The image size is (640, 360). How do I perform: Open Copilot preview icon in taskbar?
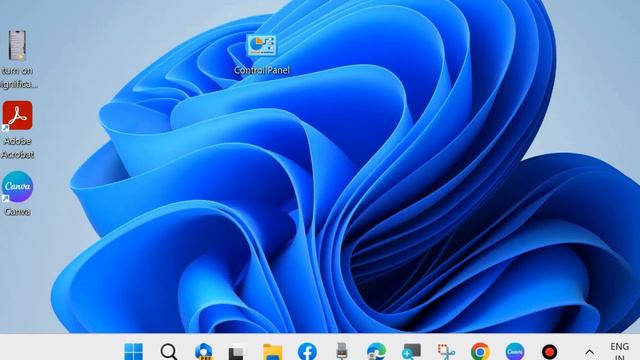tap(203, 351)
